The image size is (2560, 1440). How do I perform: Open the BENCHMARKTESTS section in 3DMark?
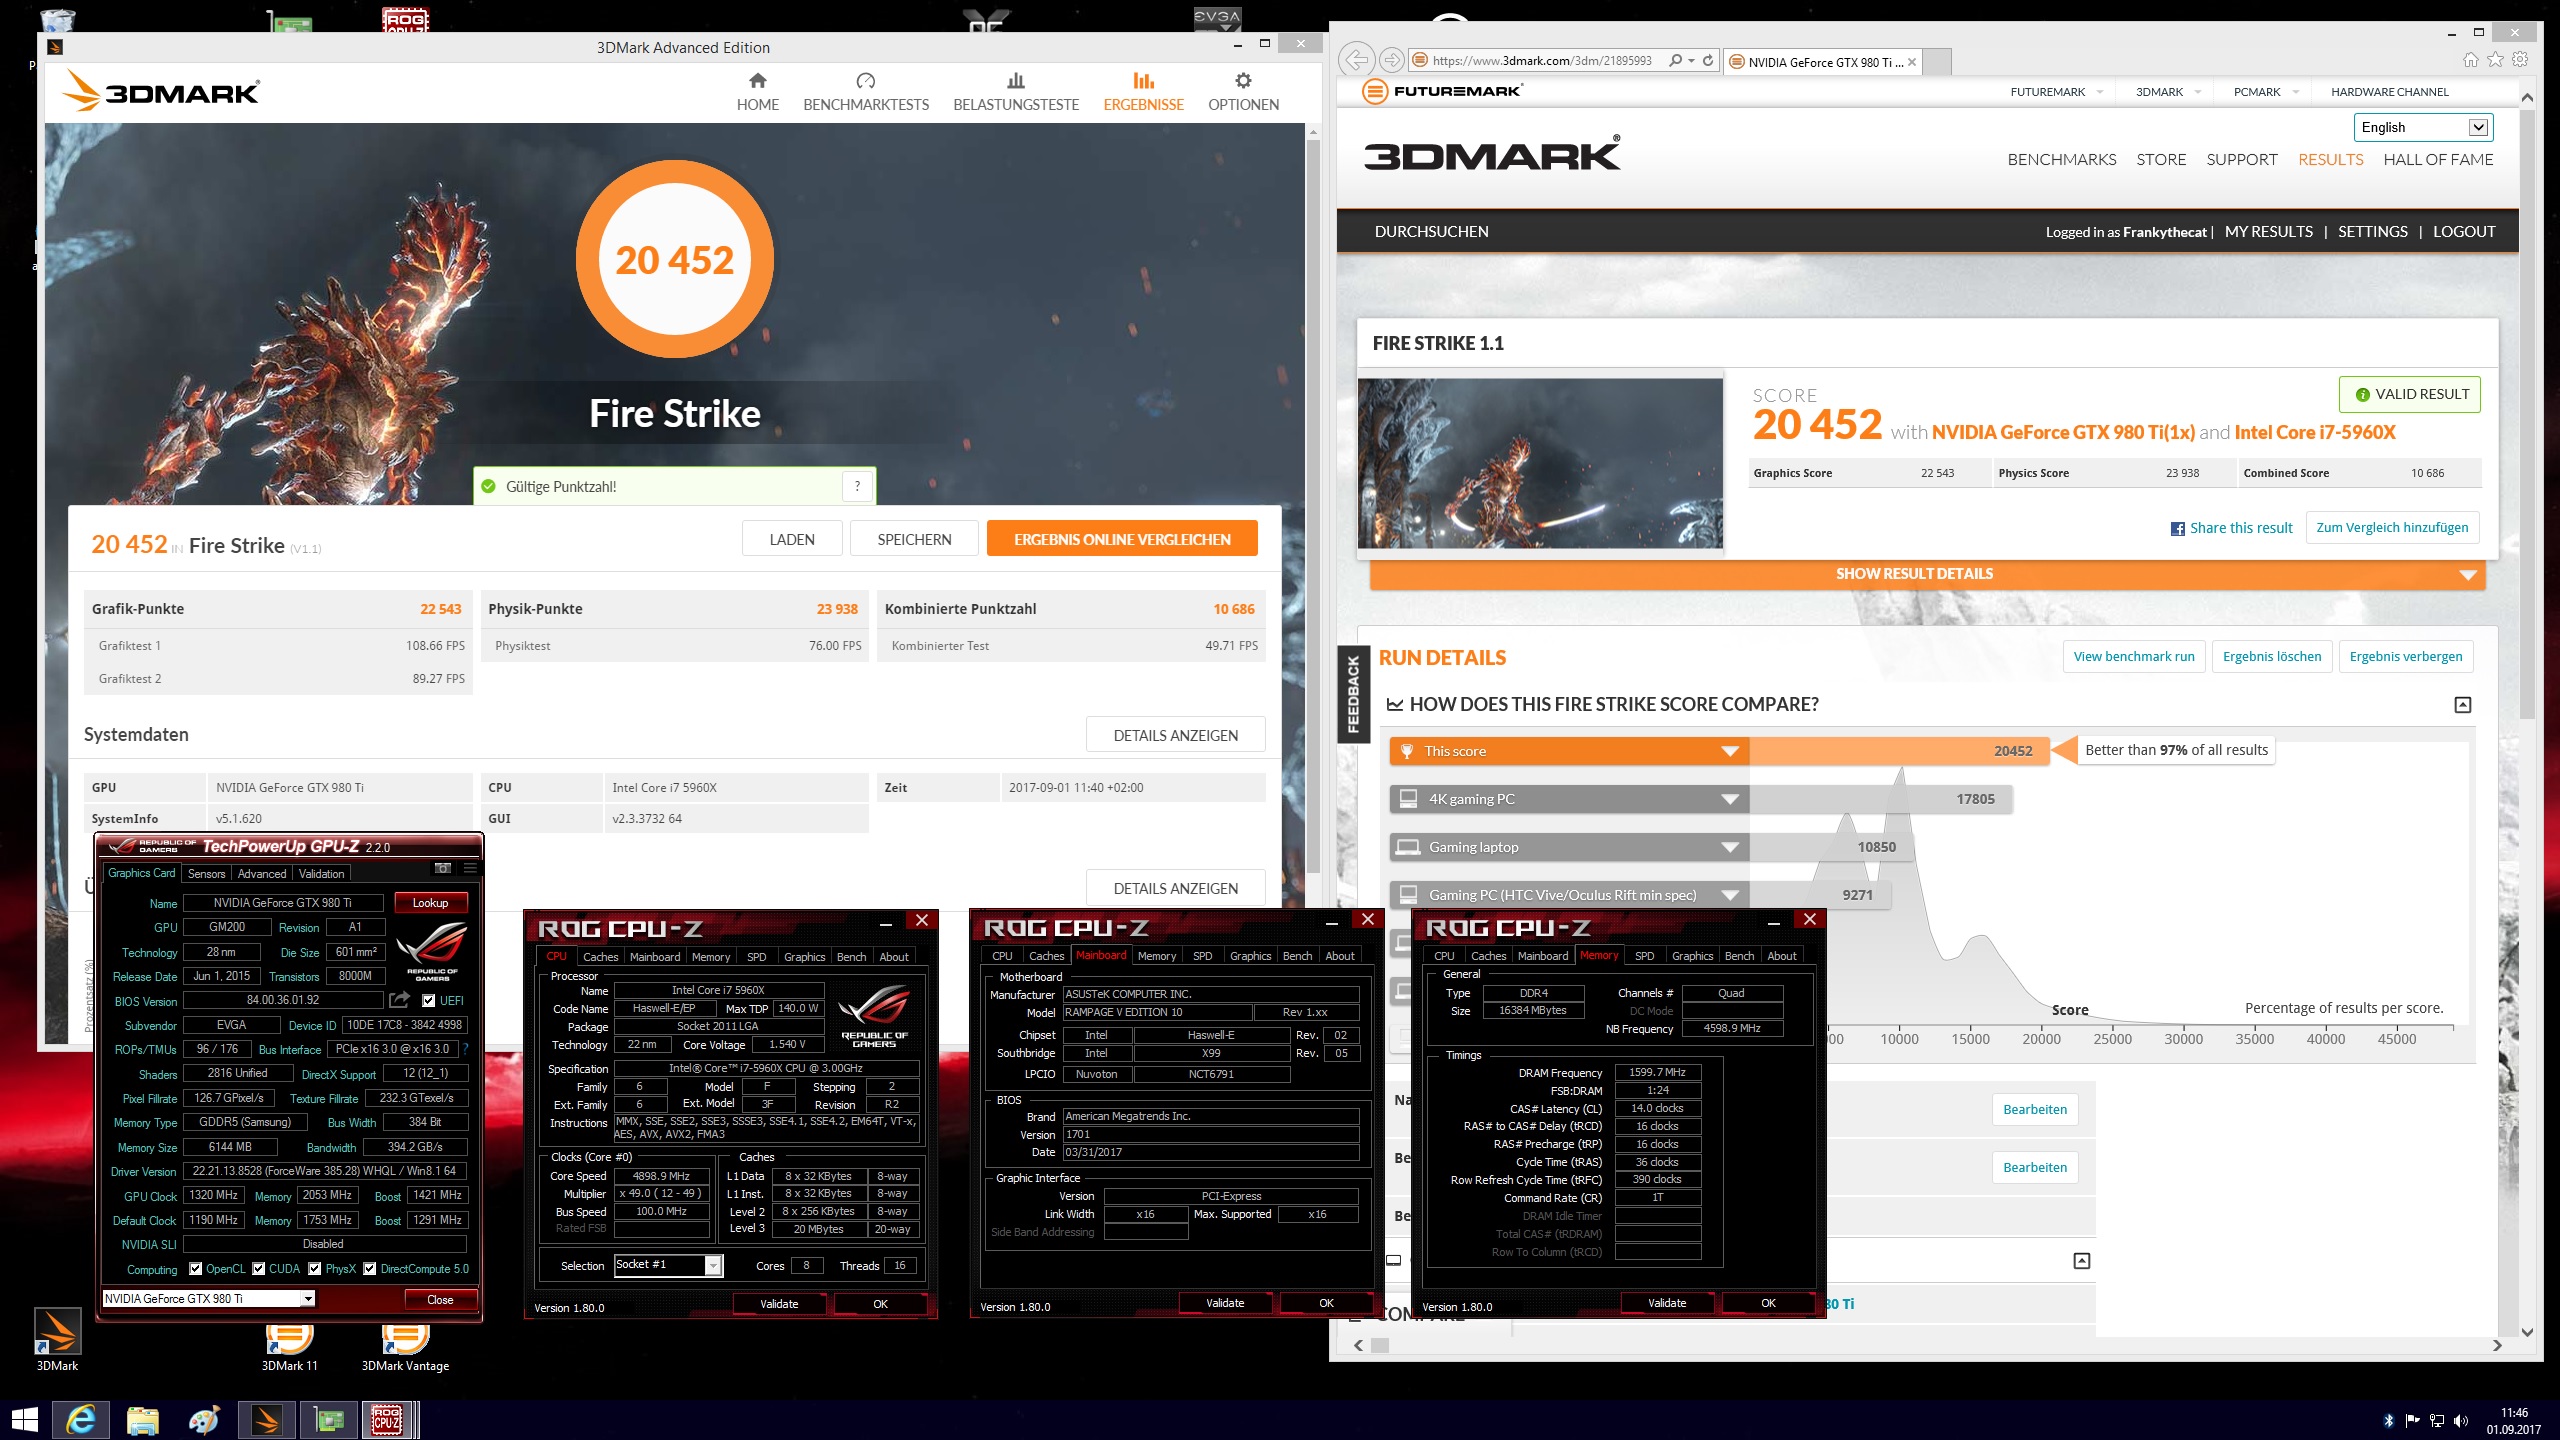pos(866,92)
